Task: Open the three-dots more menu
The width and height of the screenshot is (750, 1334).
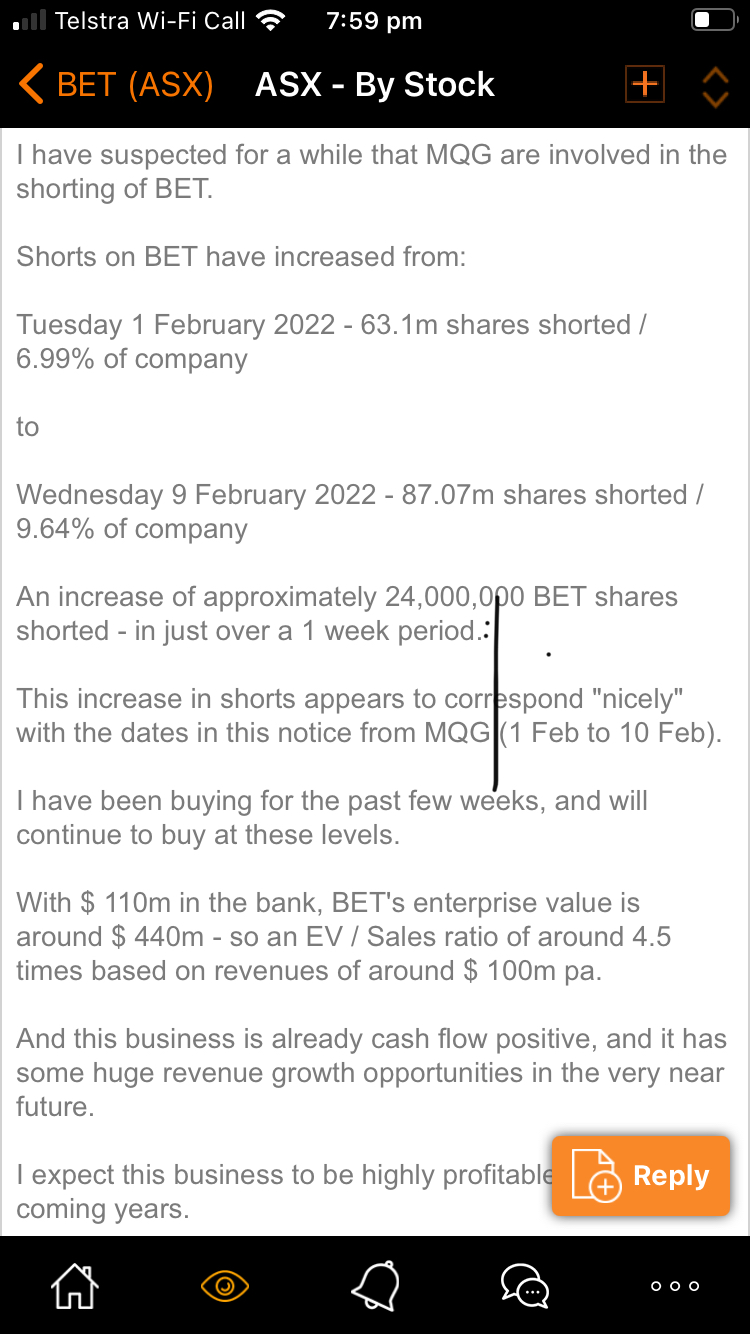Action: [675, 1286]
